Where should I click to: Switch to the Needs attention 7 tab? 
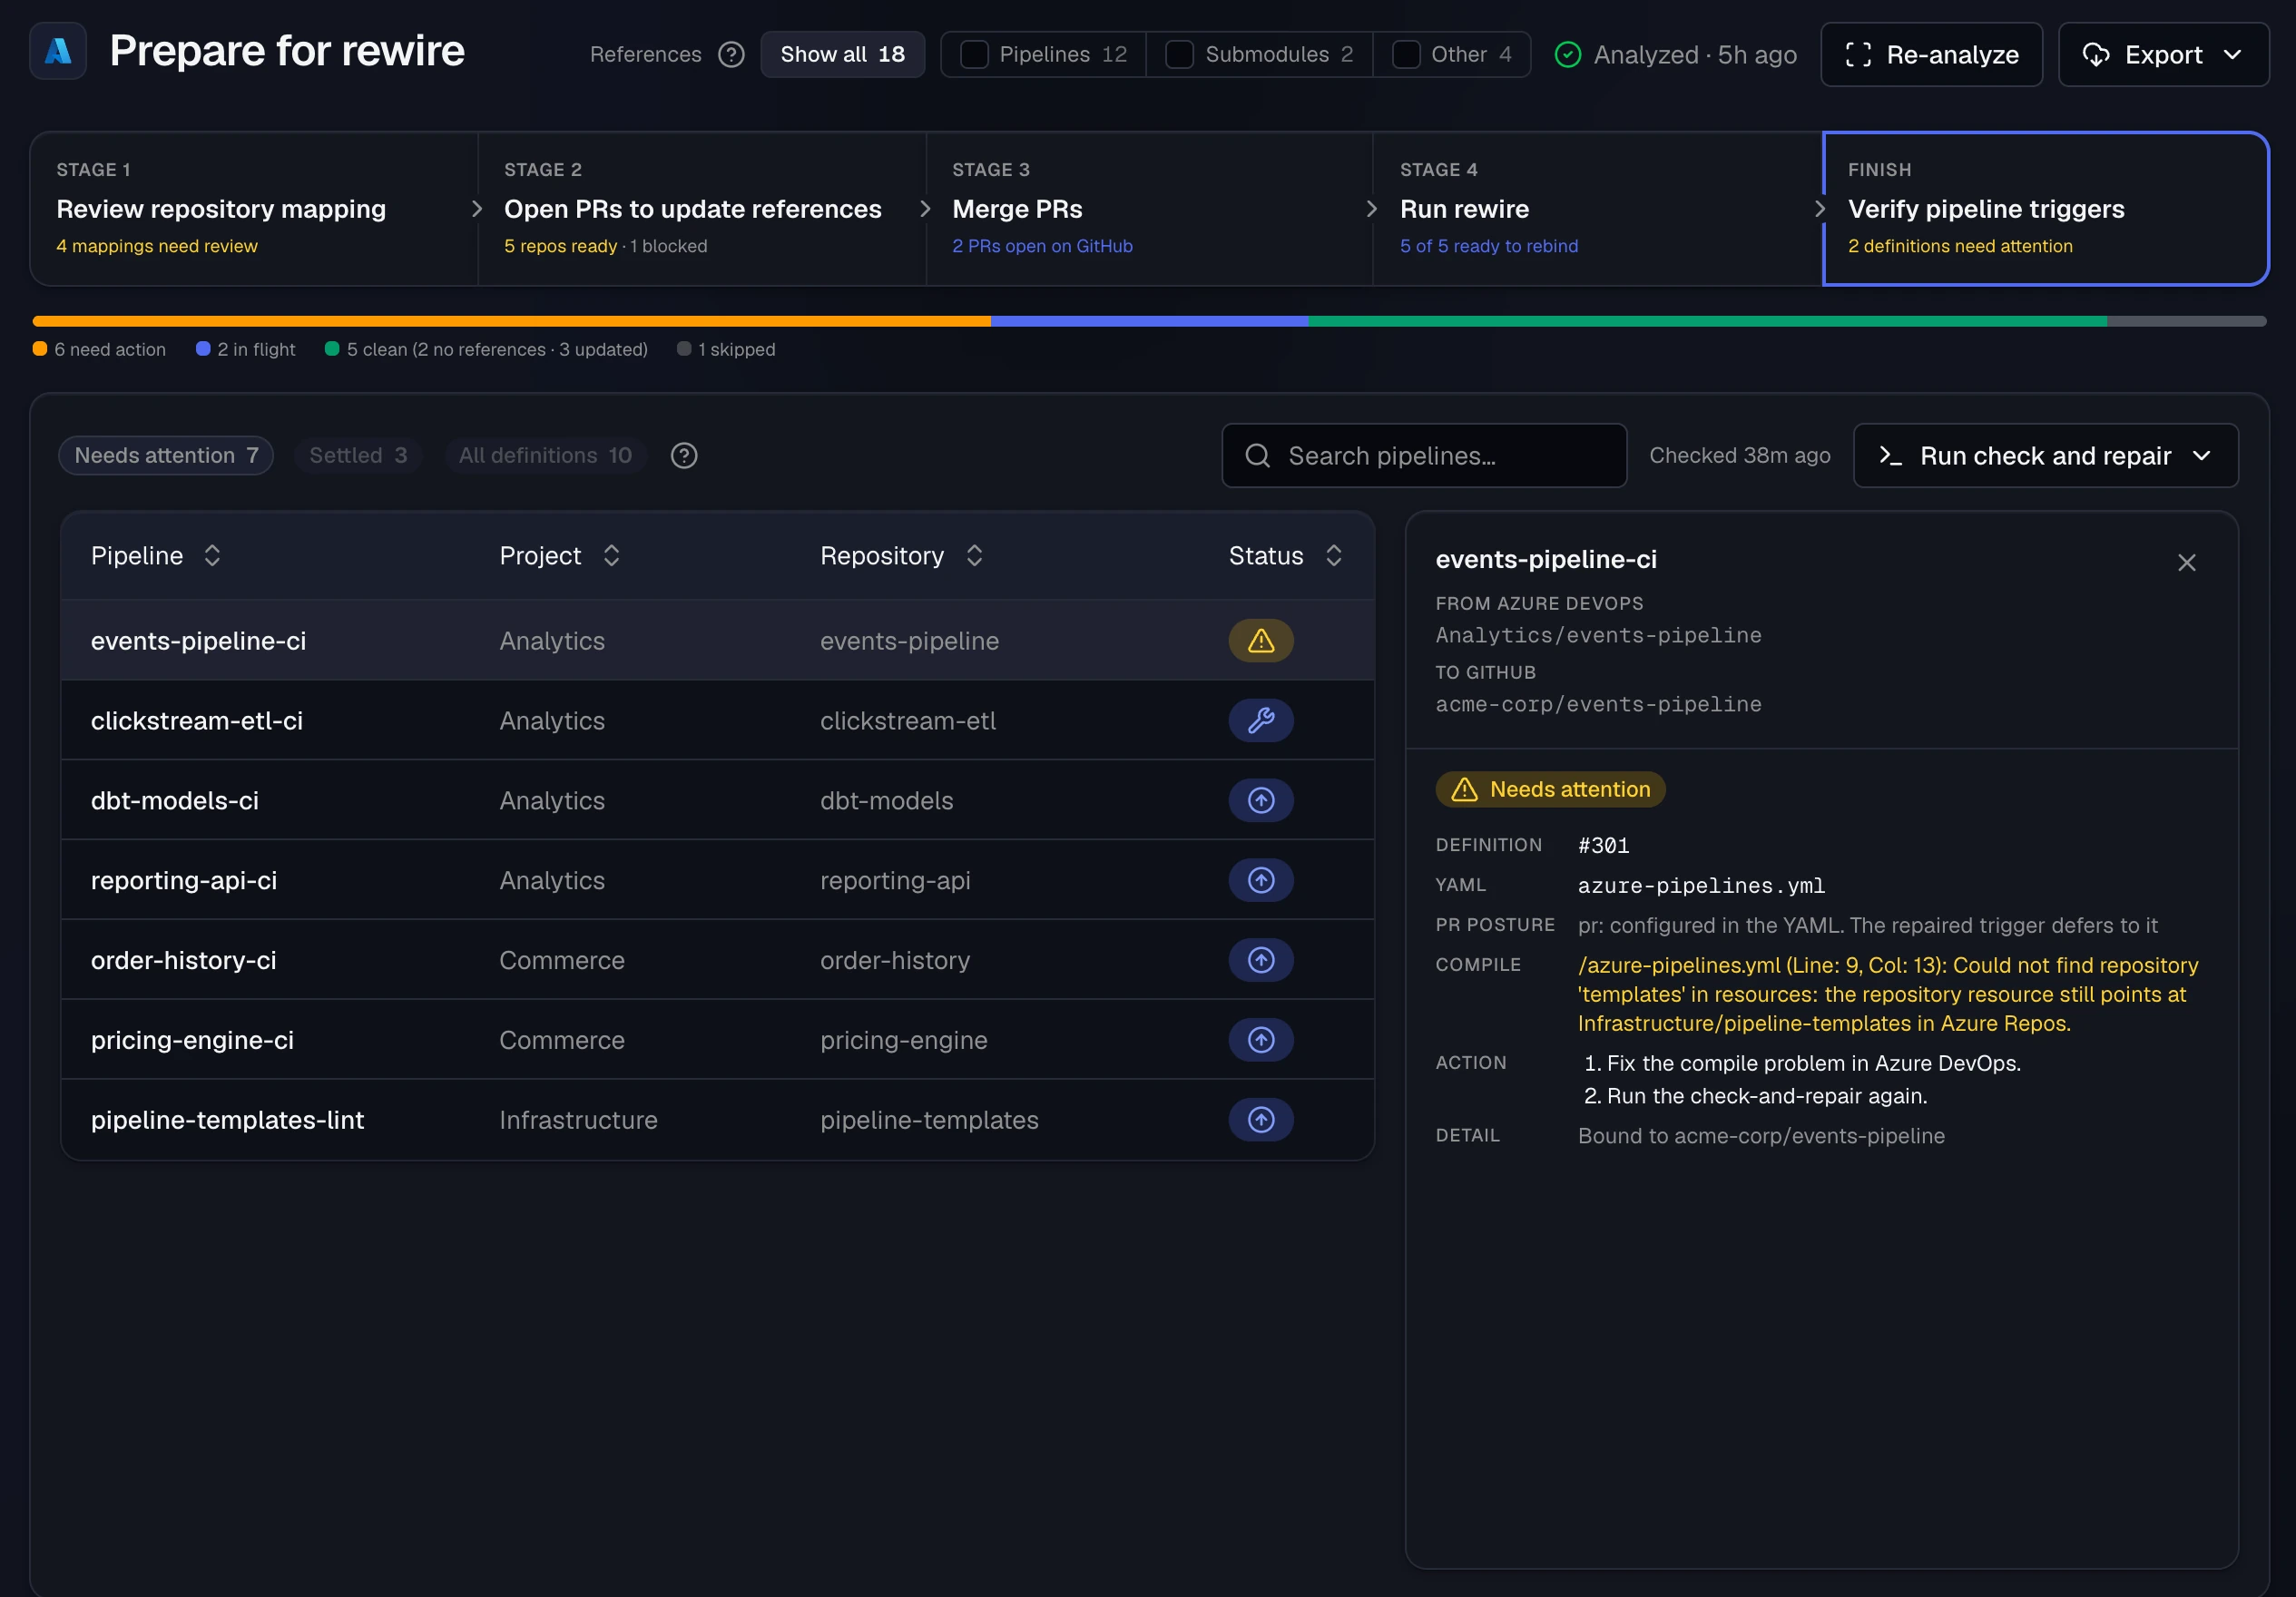tap(166, 455)
